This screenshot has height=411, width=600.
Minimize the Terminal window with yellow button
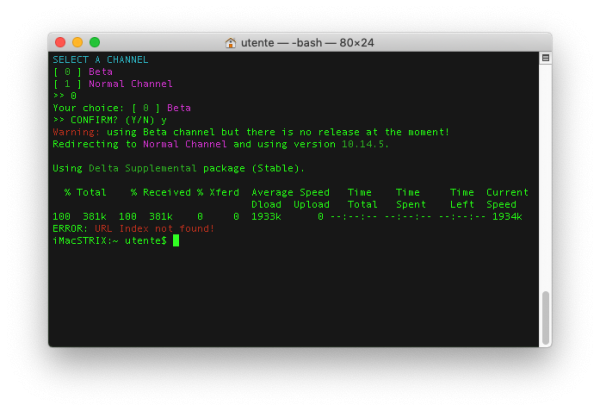(78, 42)
